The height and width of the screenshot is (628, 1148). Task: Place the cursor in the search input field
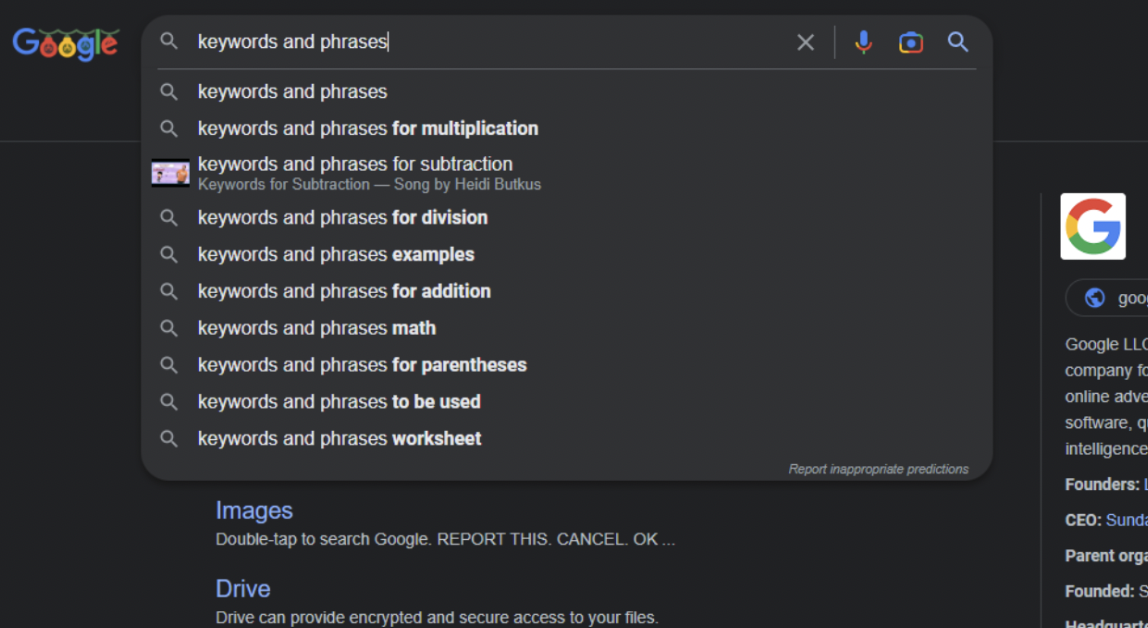tap(450, 42)
